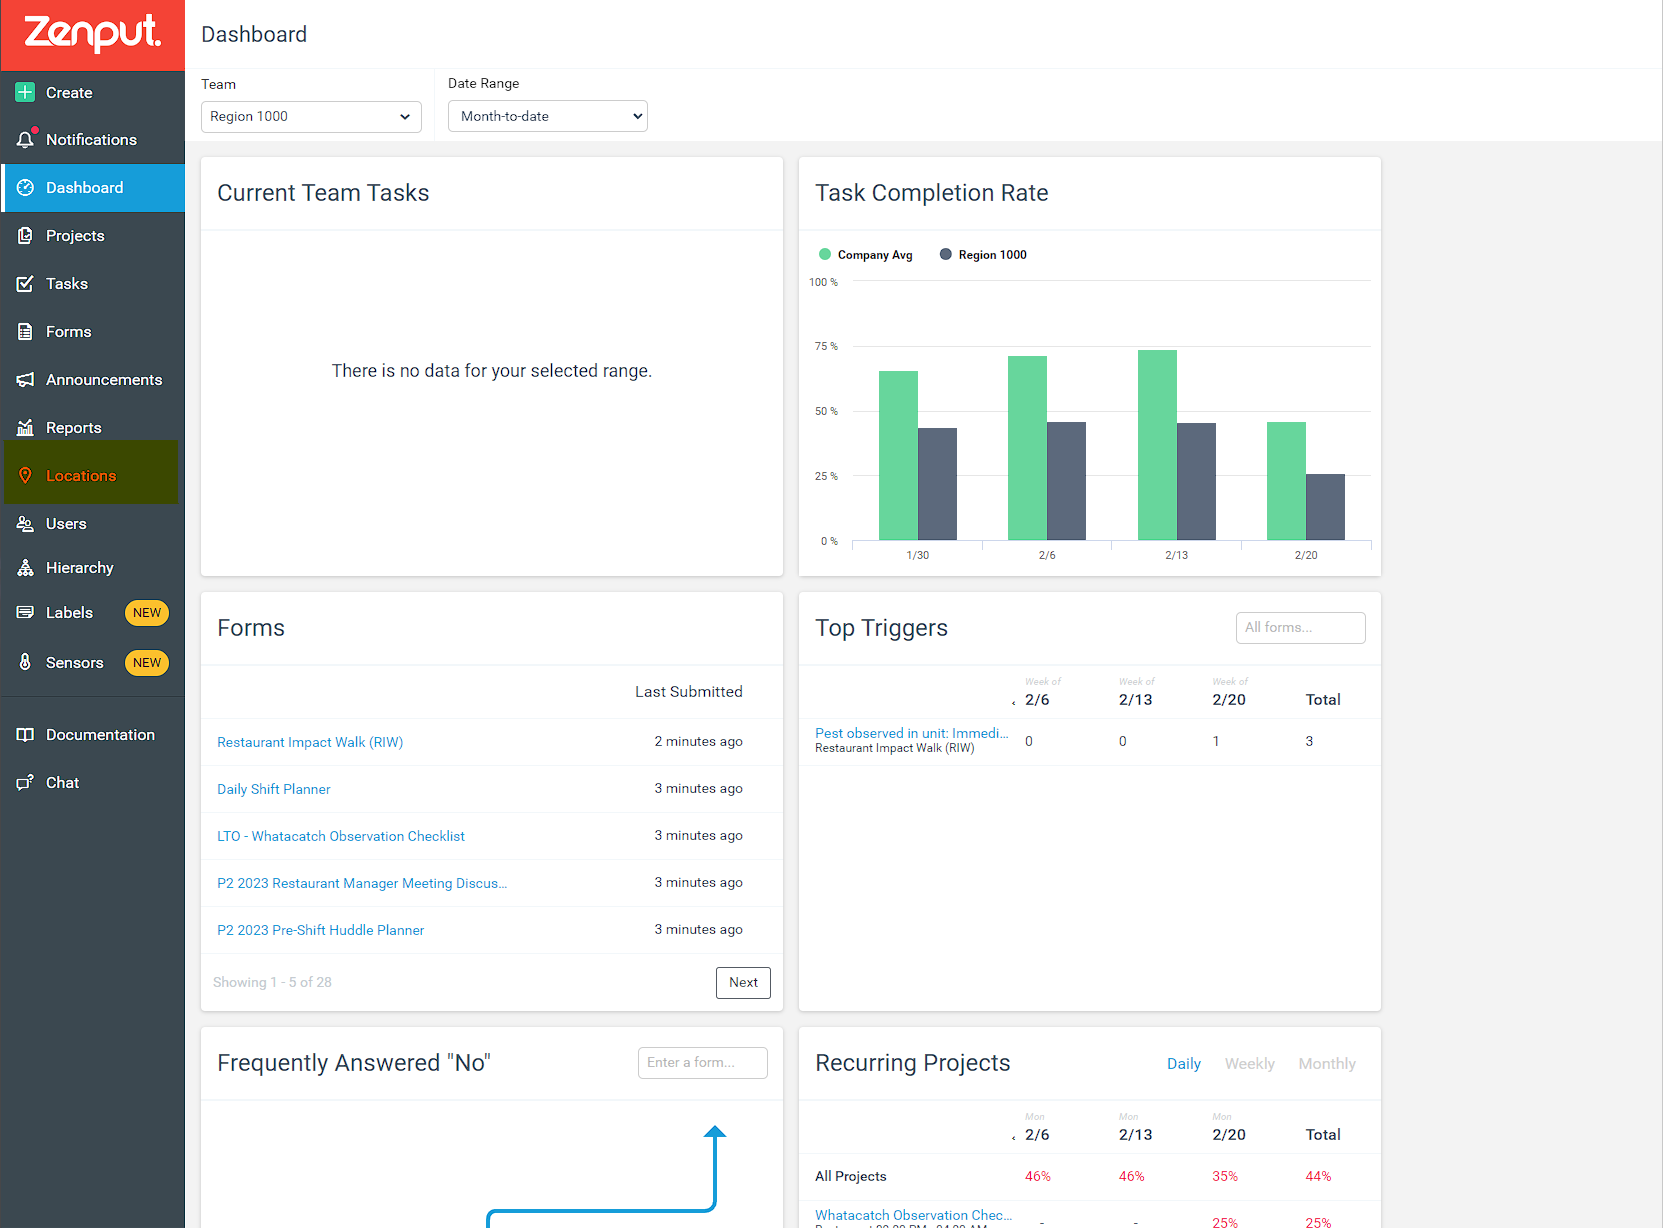Image resolution: width=1663 pixels, height=1228 pixels.
Task: Open Notifications bell icon
Action: click(x=26, y=139)
